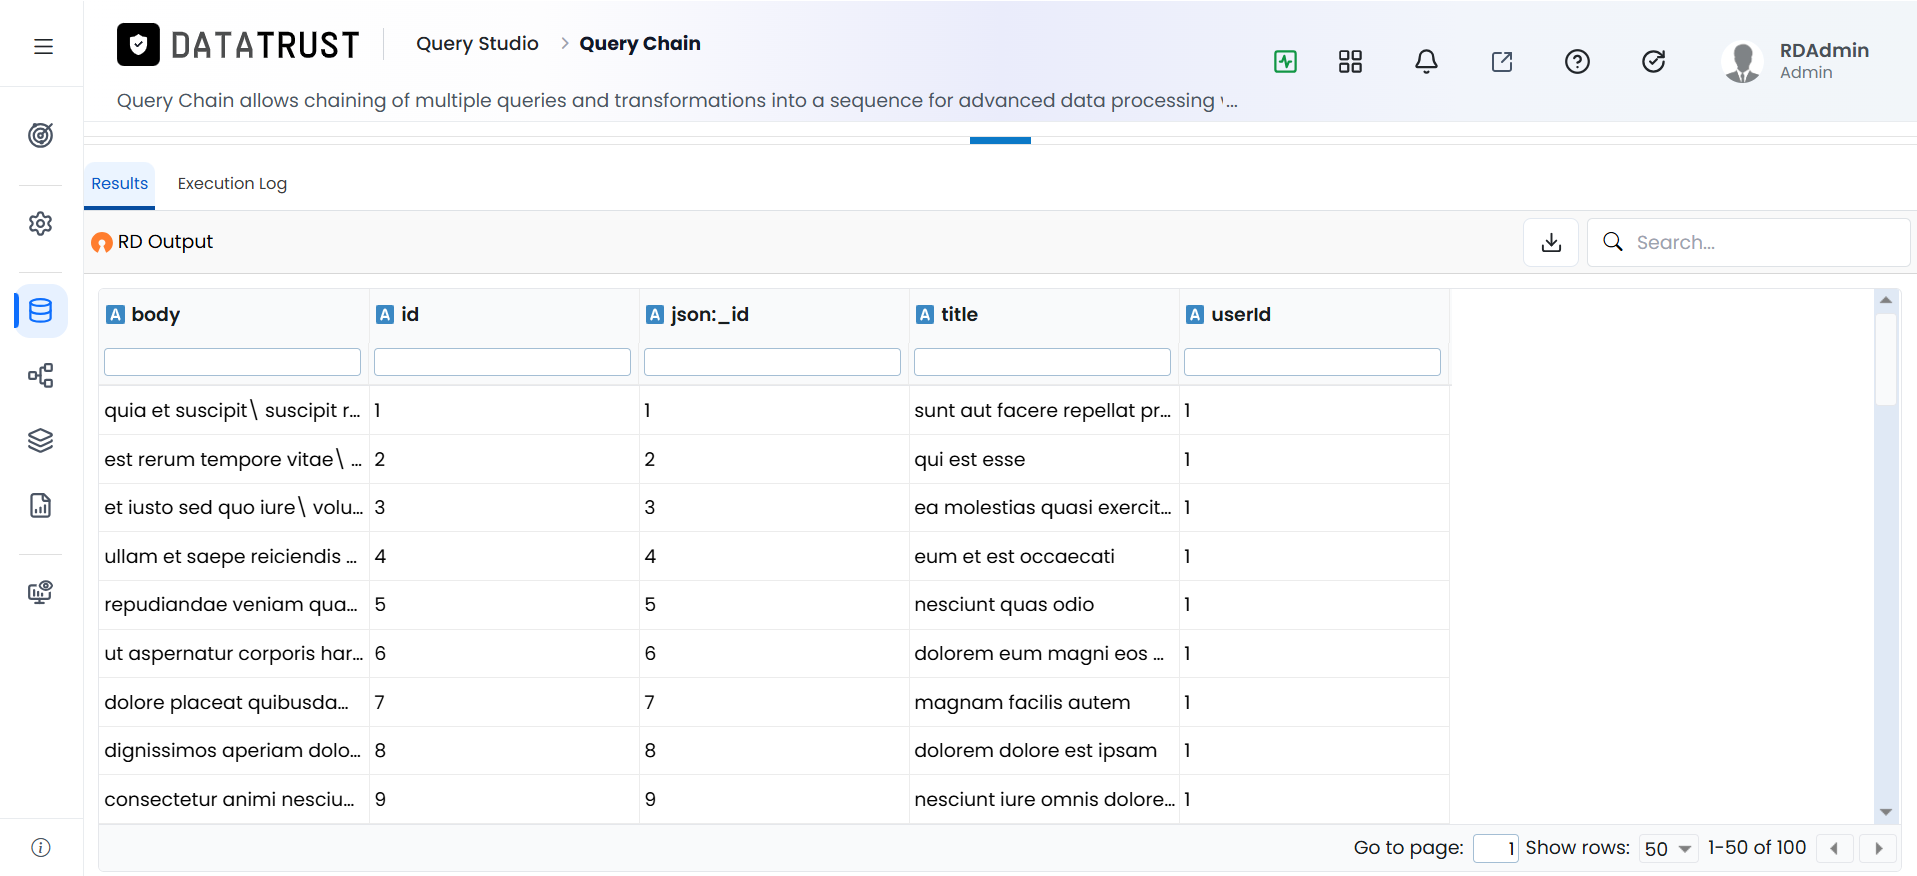
Task: Expand the Show rows dropdown
Action: point(1668,848)
